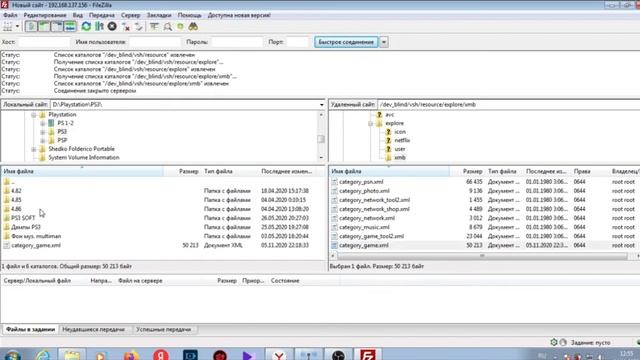Select remote file category_psn.xml
This screenshot has height=360, width=640.
tap(361, 182)
